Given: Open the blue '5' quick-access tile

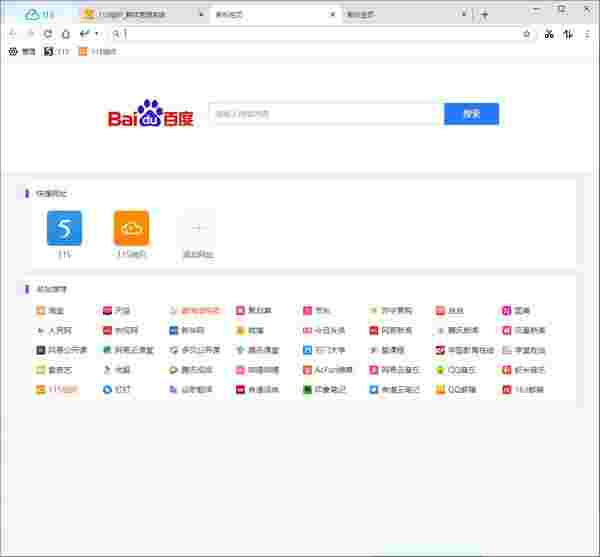Looking at the screenshot, I should coord(64,228).
